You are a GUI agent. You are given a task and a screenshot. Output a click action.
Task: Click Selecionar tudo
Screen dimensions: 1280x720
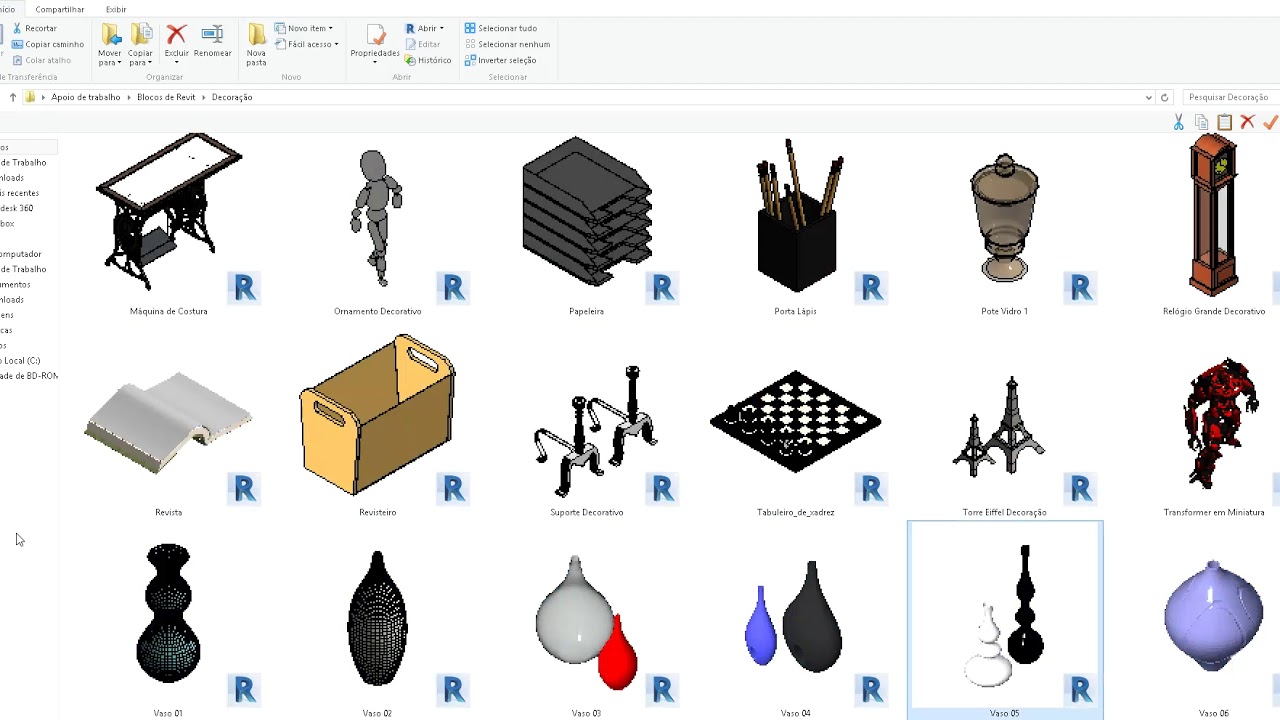click(x=501, y=28)
